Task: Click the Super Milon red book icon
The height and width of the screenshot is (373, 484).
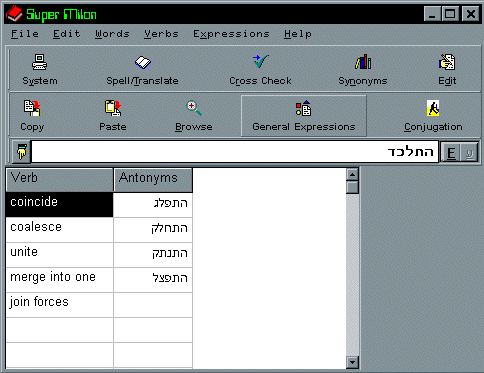Action: [x=14, y=14]
